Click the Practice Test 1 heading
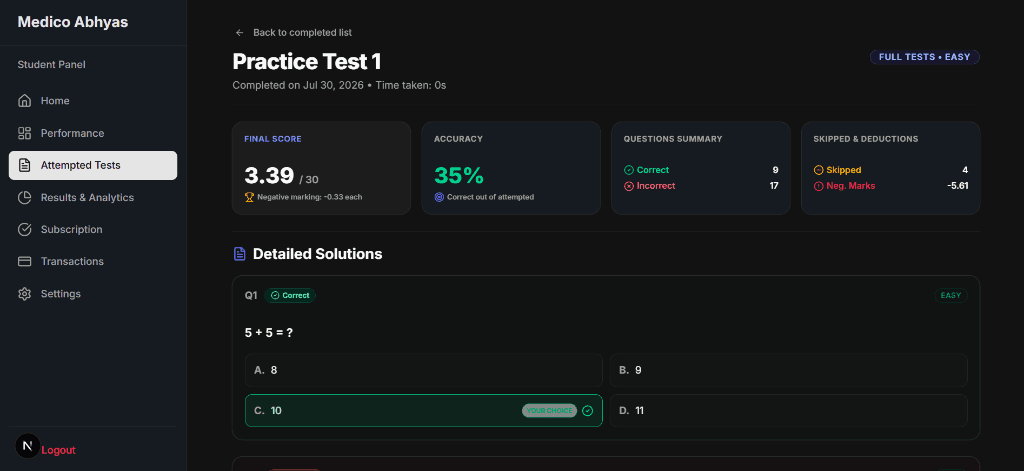This screenshot has width=1024, height=471. 307,62
